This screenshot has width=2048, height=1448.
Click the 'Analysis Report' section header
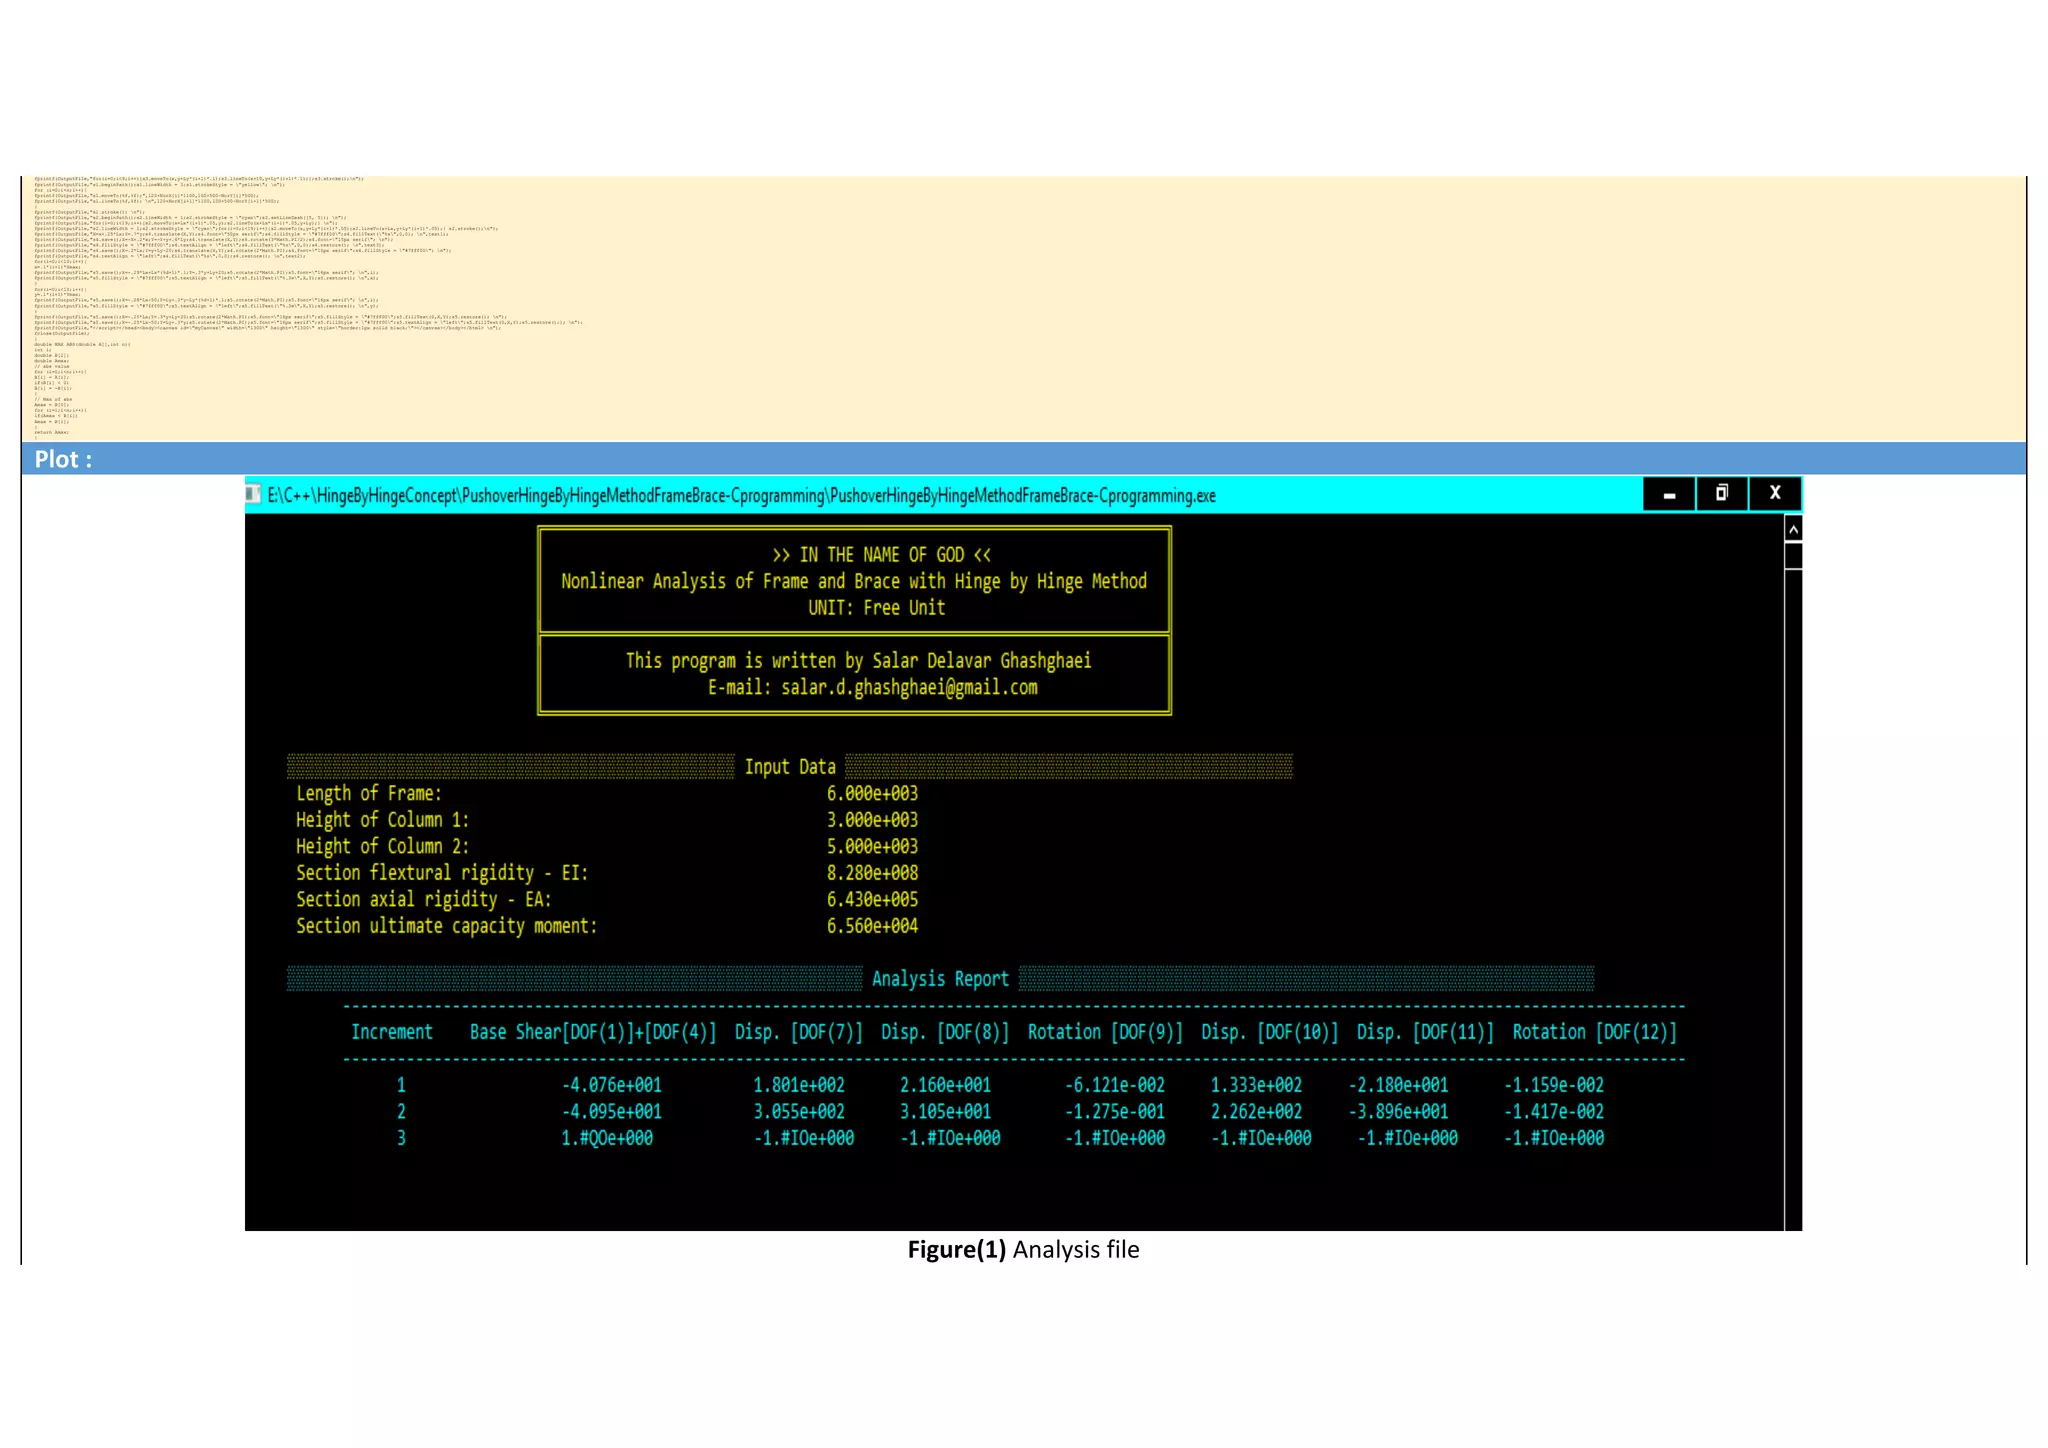click(940, 979)
